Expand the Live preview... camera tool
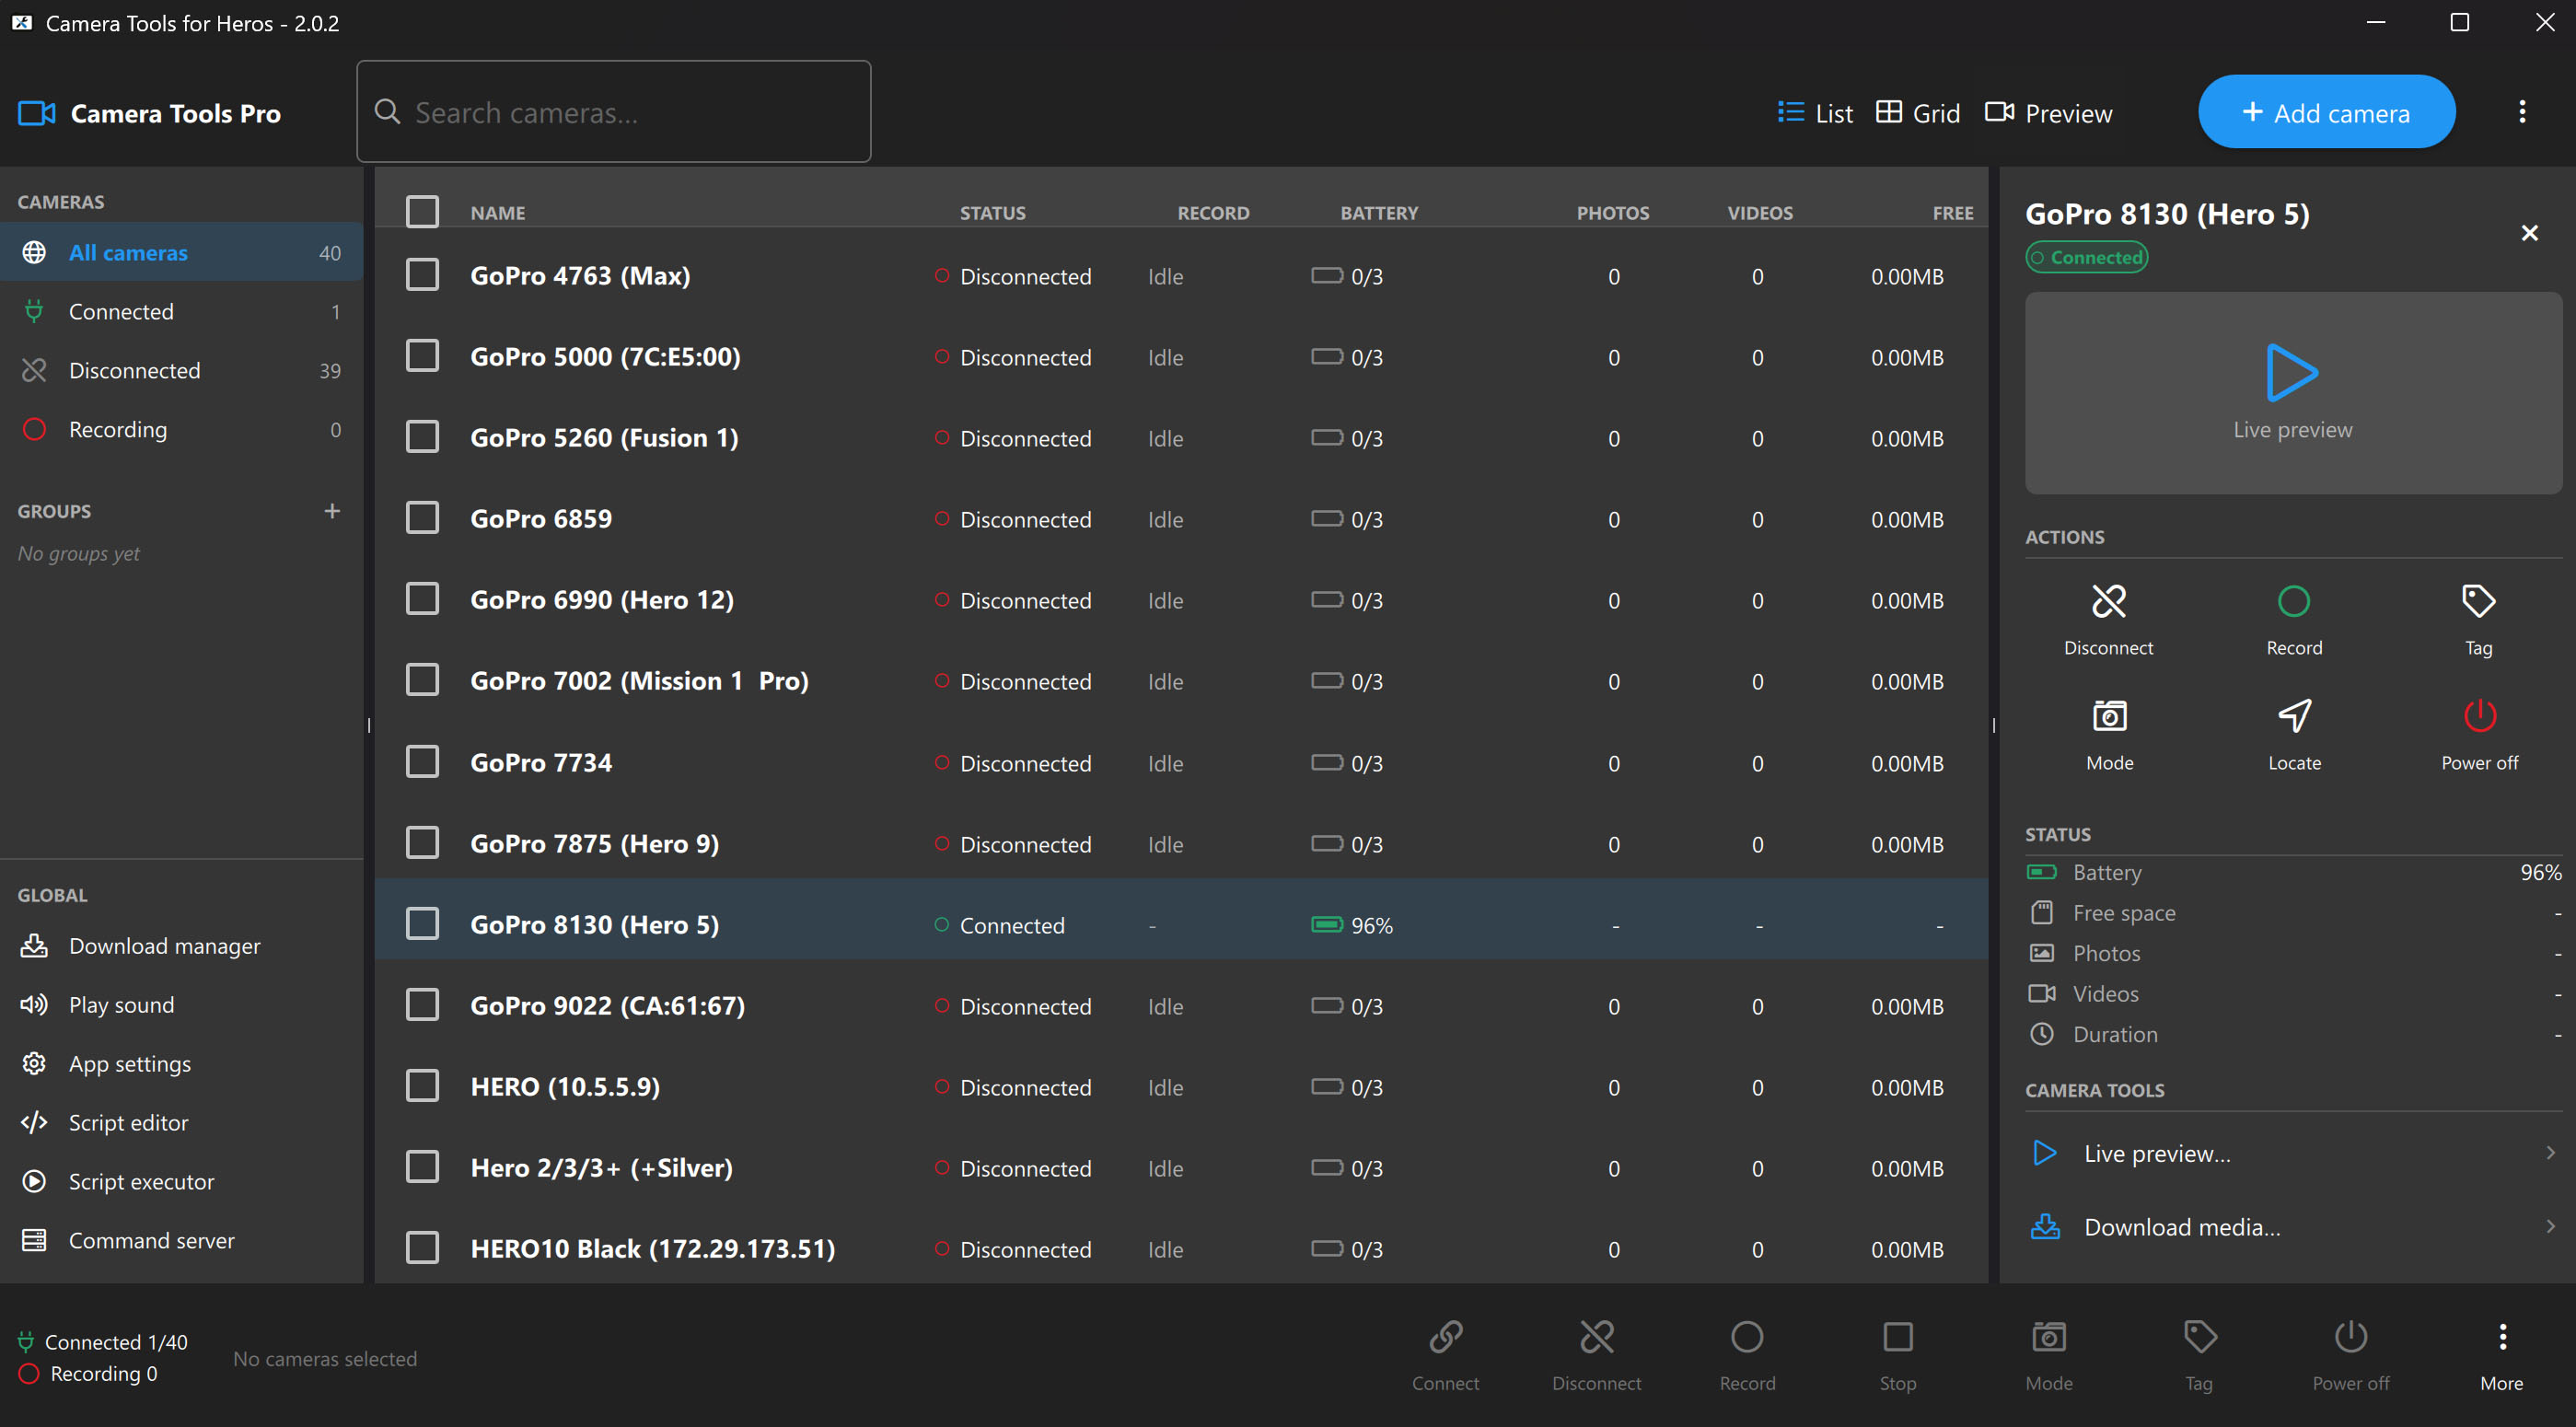This screenshot has width=2576, height=1427. (2293, 1153)
